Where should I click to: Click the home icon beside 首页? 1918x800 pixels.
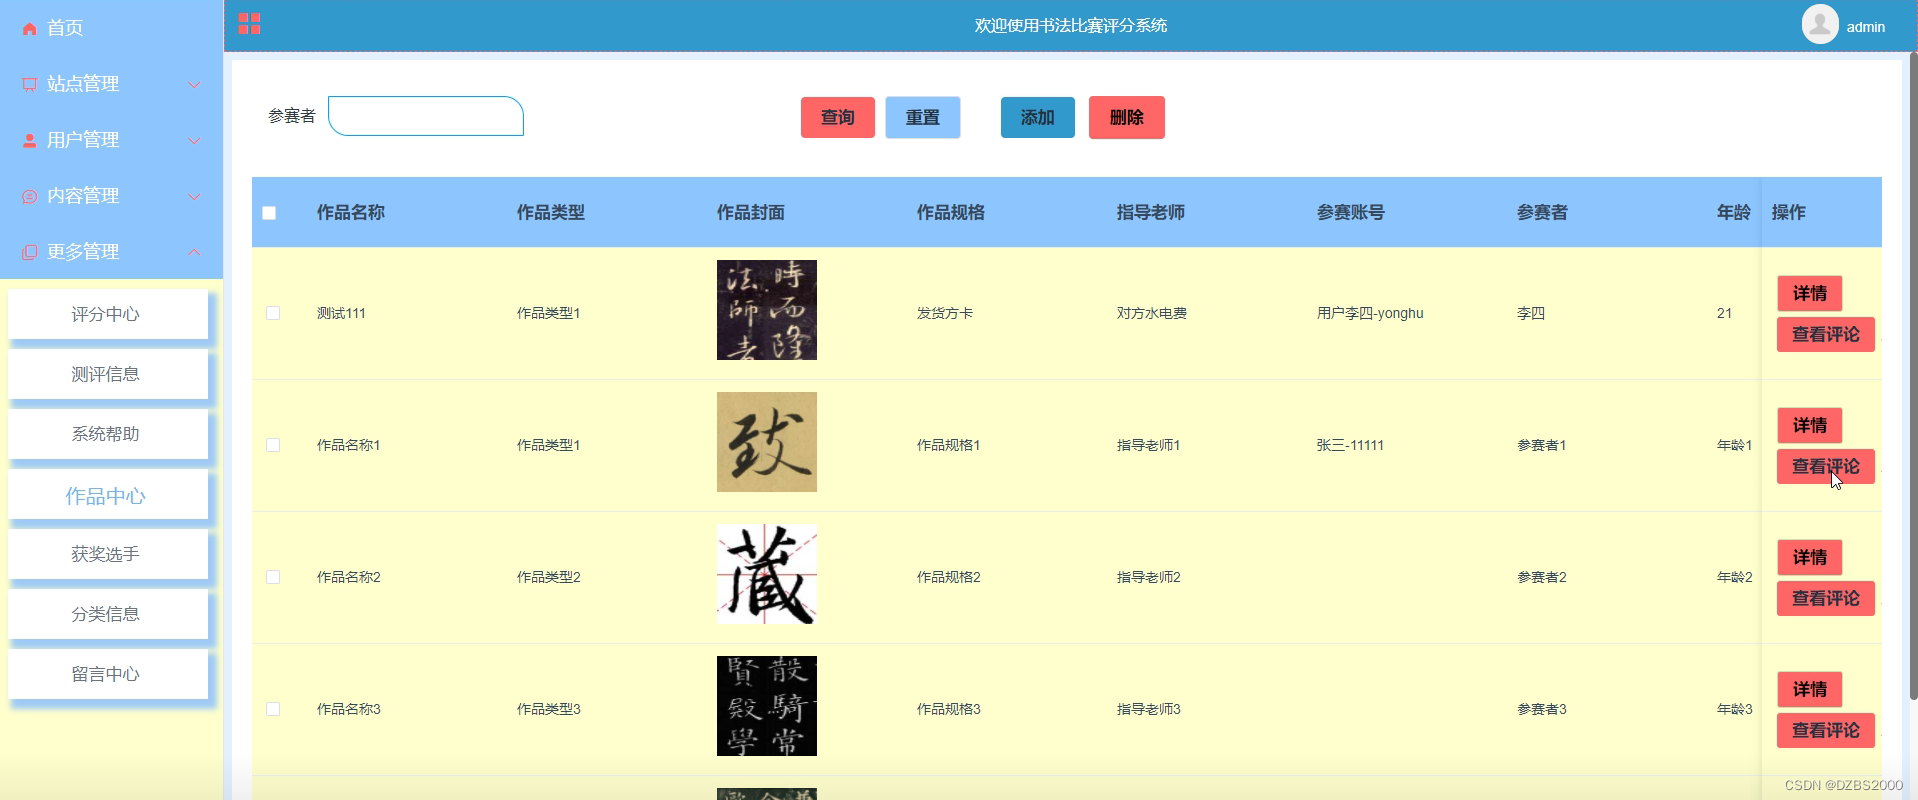coord(30,29)
